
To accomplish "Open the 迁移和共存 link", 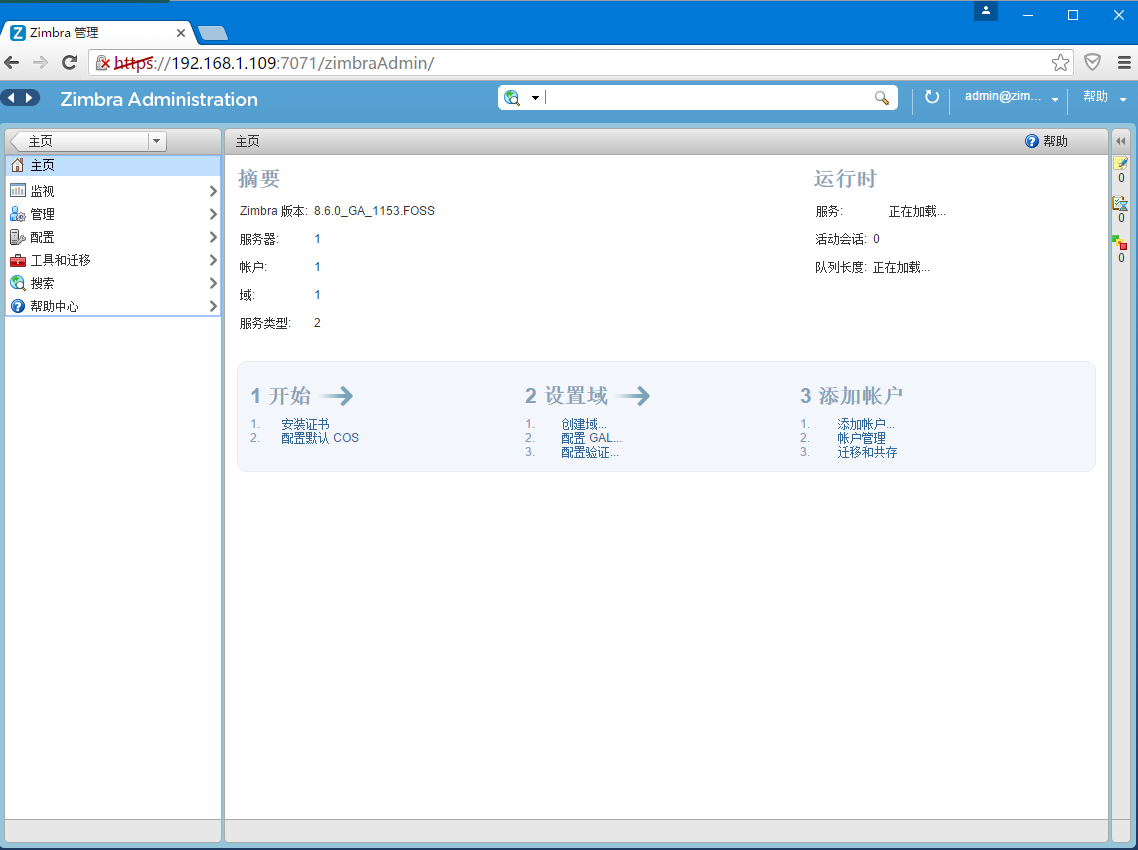I will pos(867,452).
